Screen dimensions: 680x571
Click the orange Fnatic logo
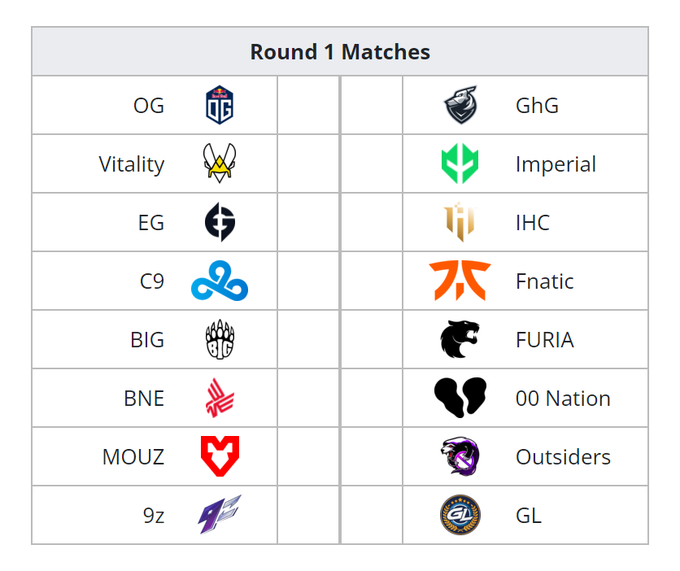[460, 281]
